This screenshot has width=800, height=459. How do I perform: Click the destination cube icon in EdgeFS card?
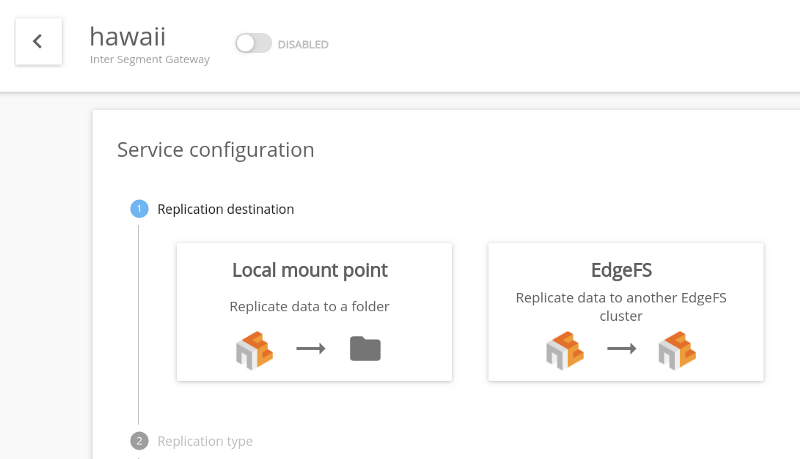click(x=677, y=349)
